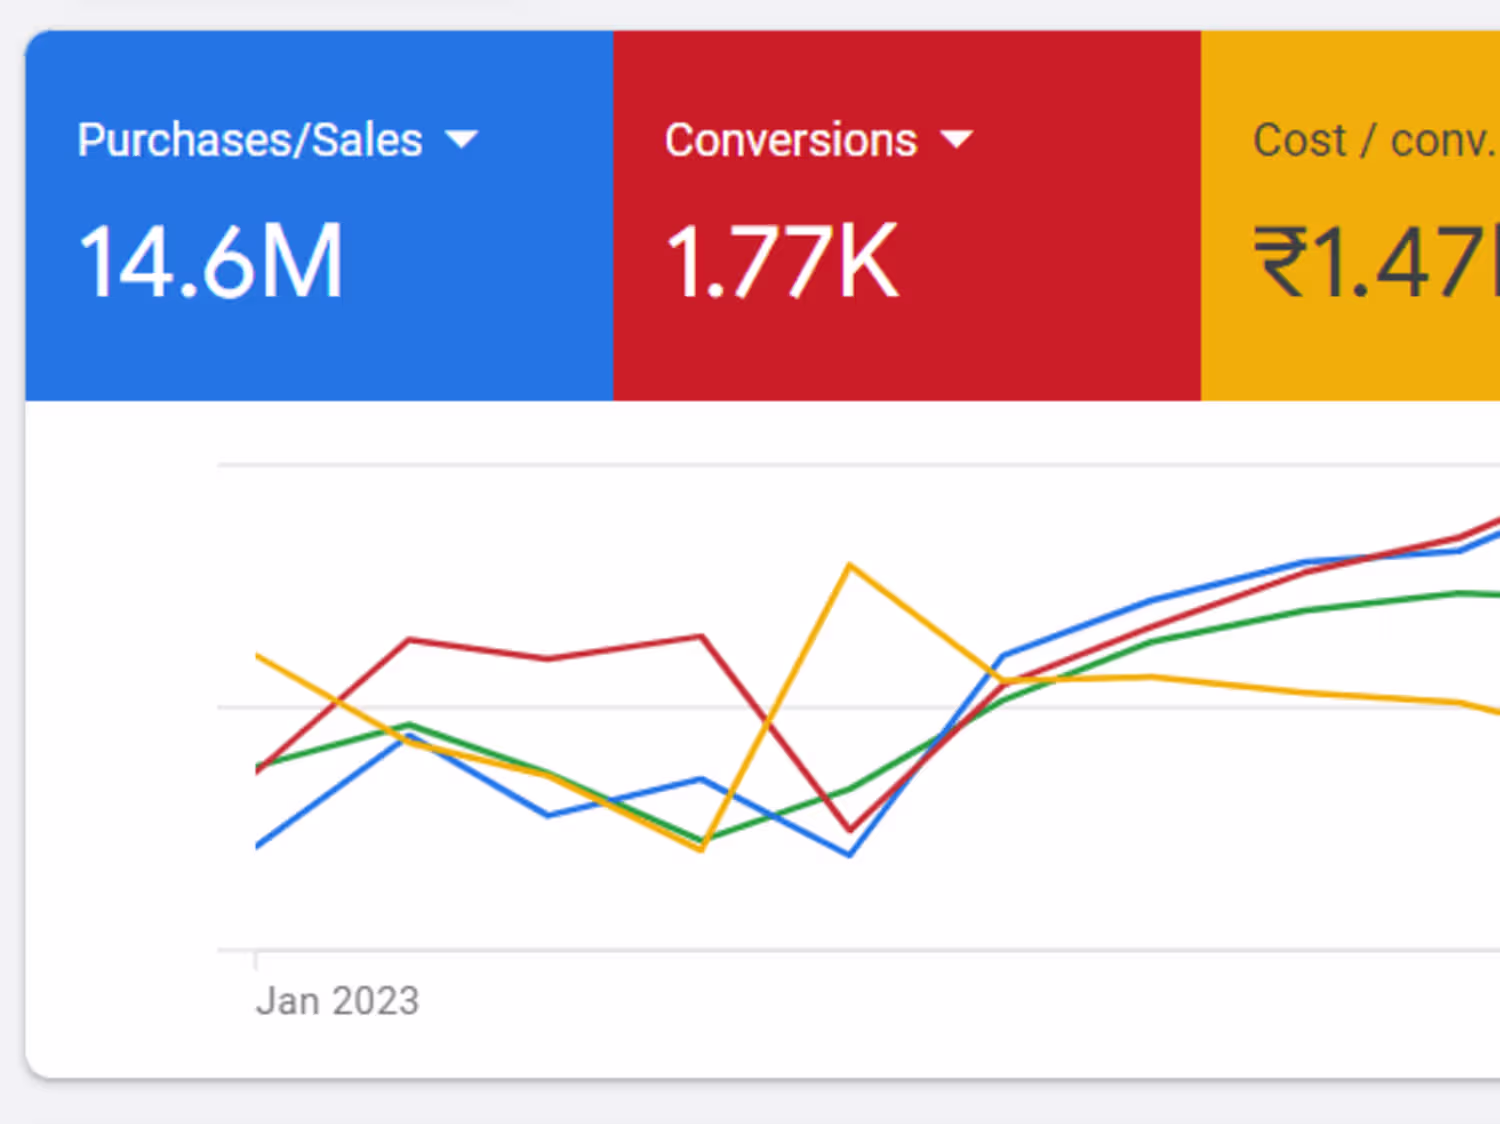The image size is (1500, 1124).
Task: Click the 14.6M value on blue card
Action: click(x=211, y=262)
